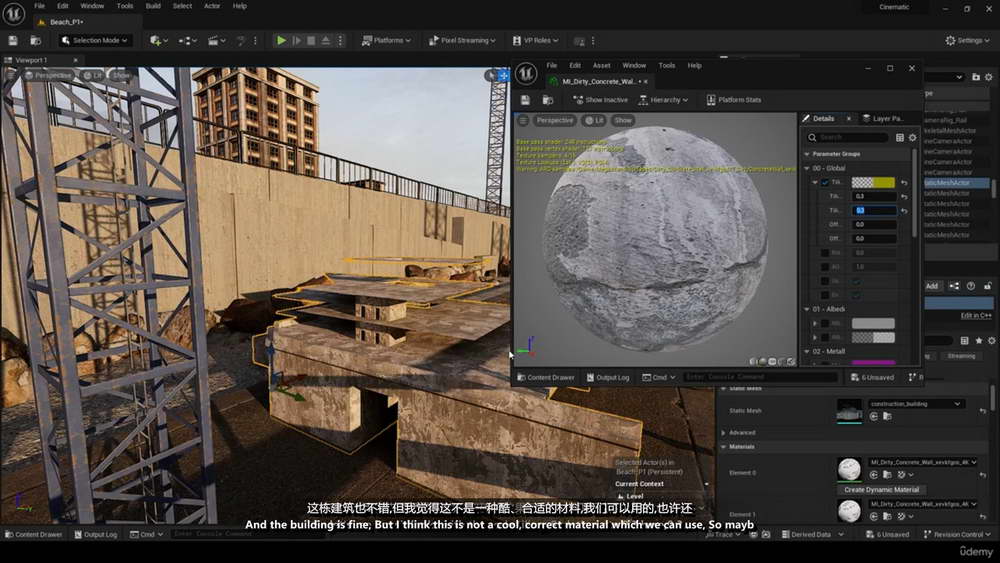Image resolution: width=1000 pixels, height=563 pixels.
Task: Click the magenta Metallic color swatch
Action: (x=873, y=363)
